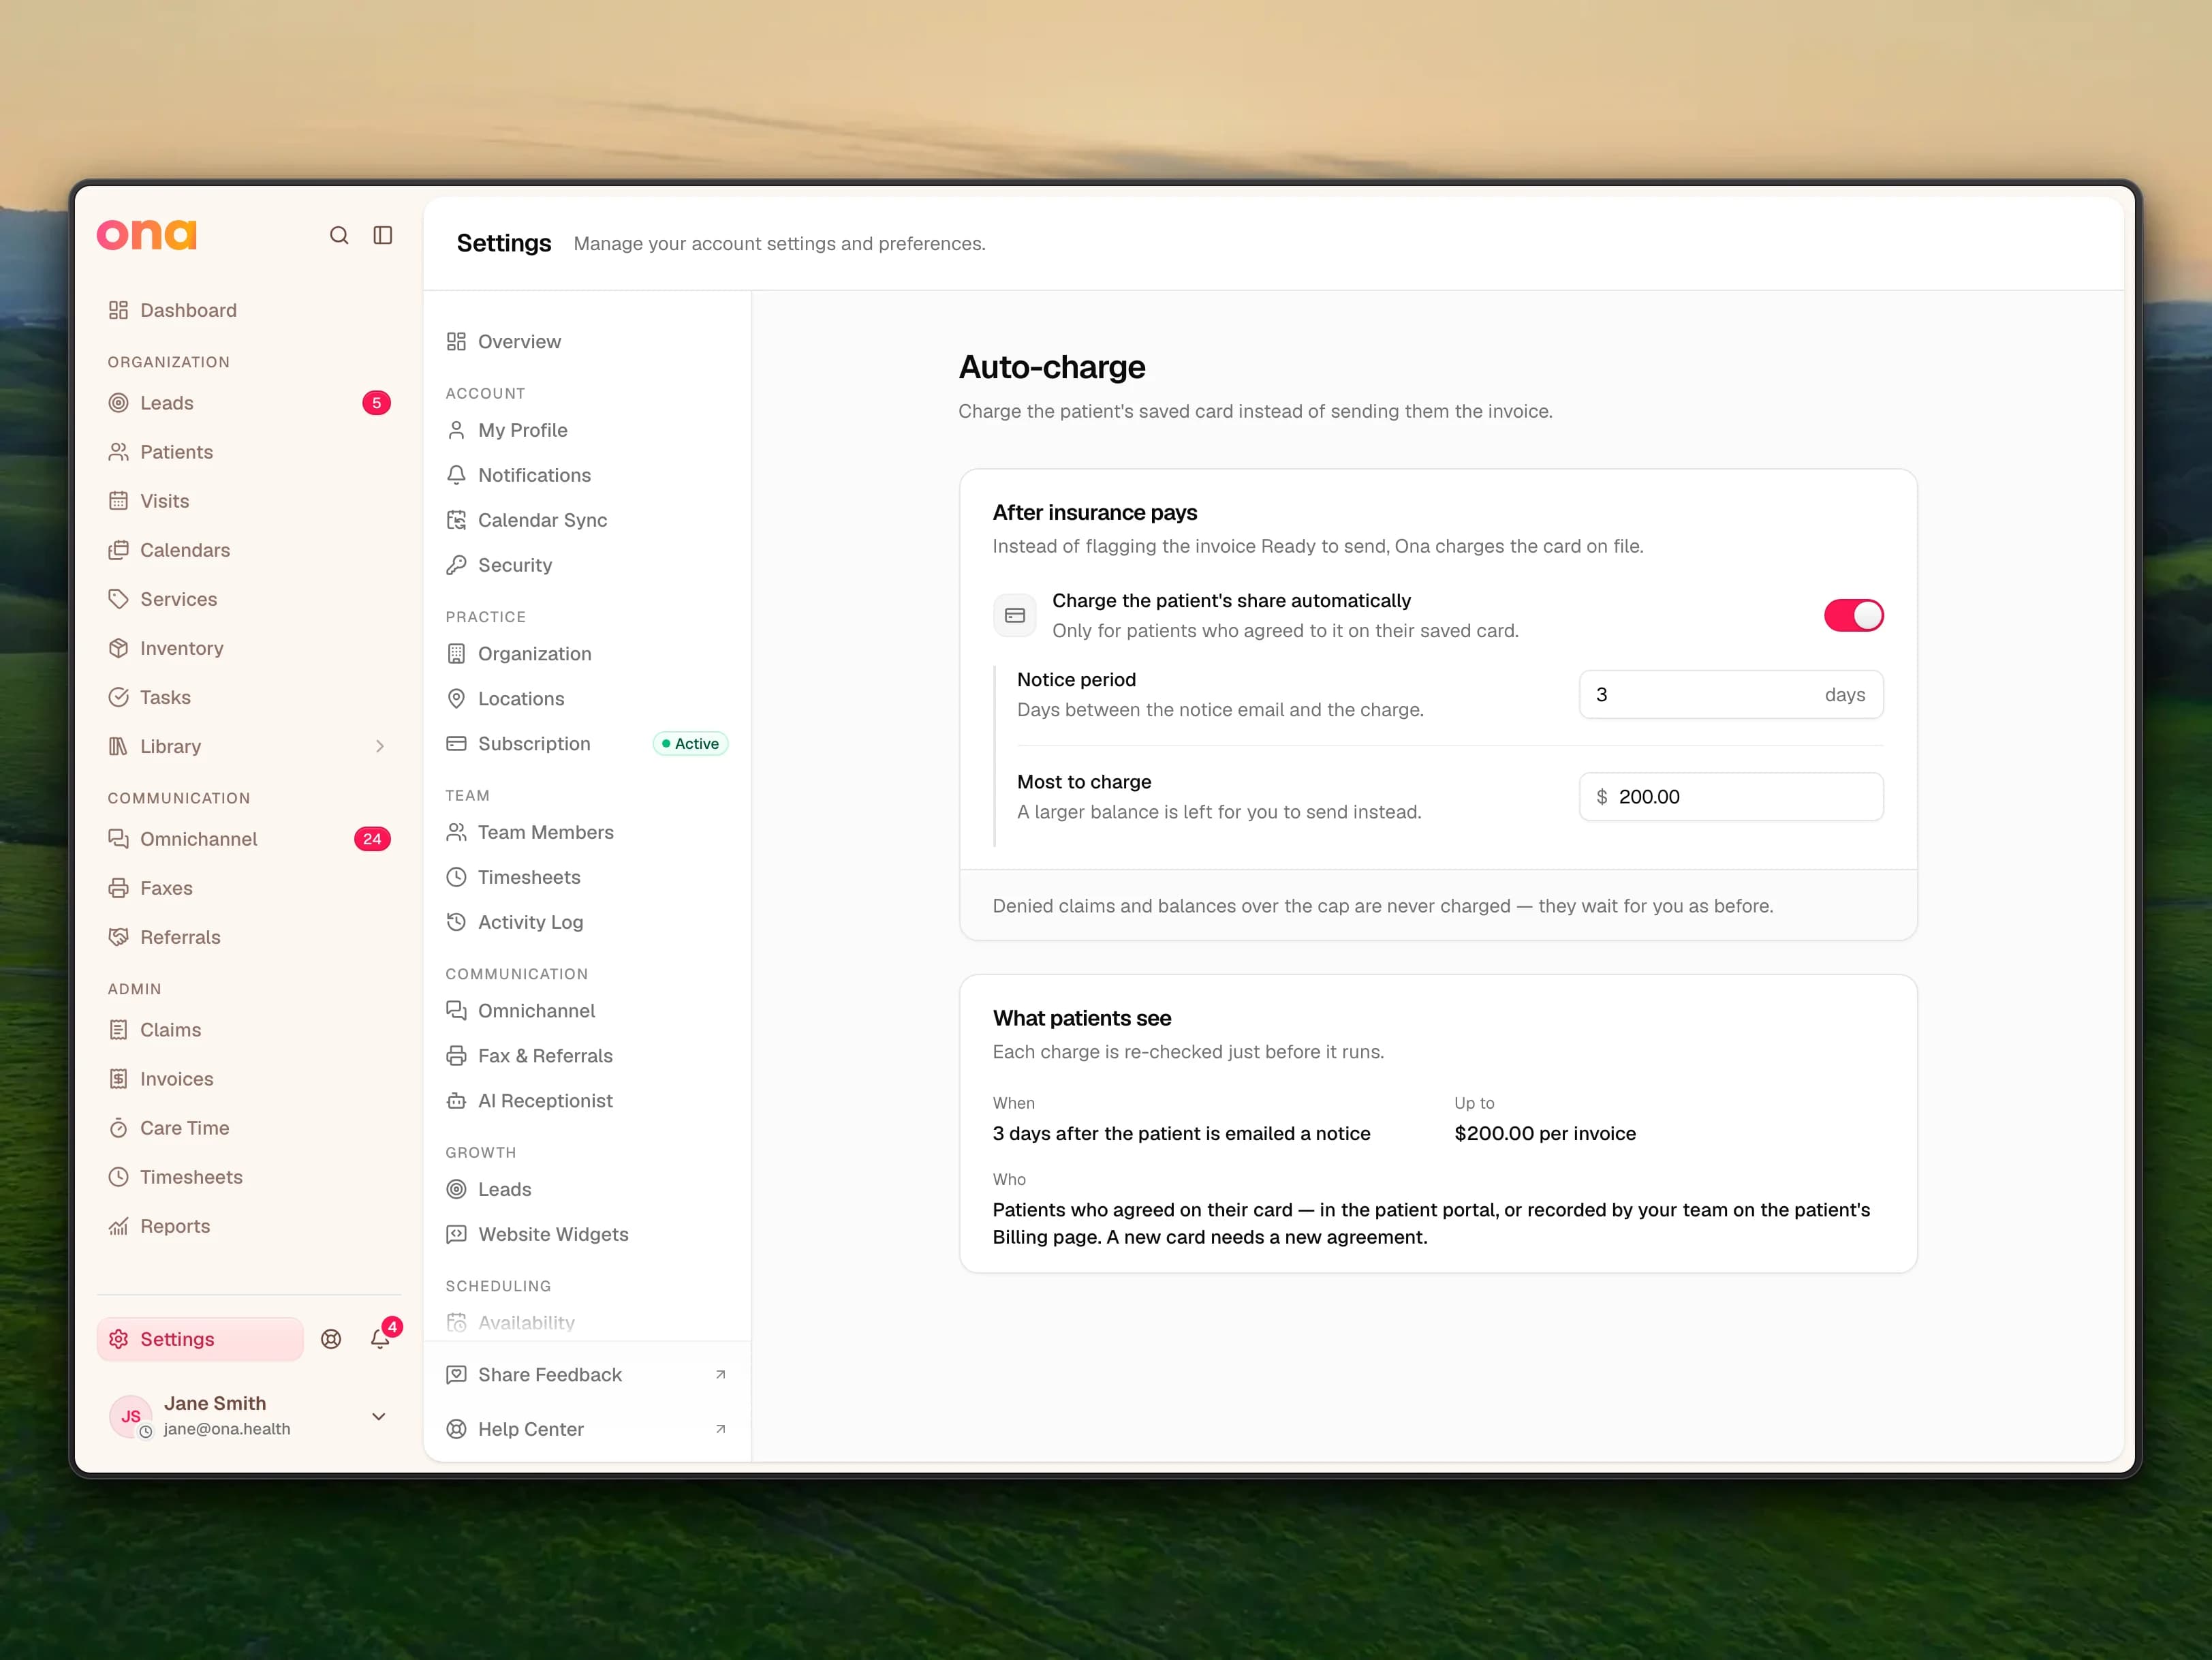Open Help Center external link

[587, 1429]
